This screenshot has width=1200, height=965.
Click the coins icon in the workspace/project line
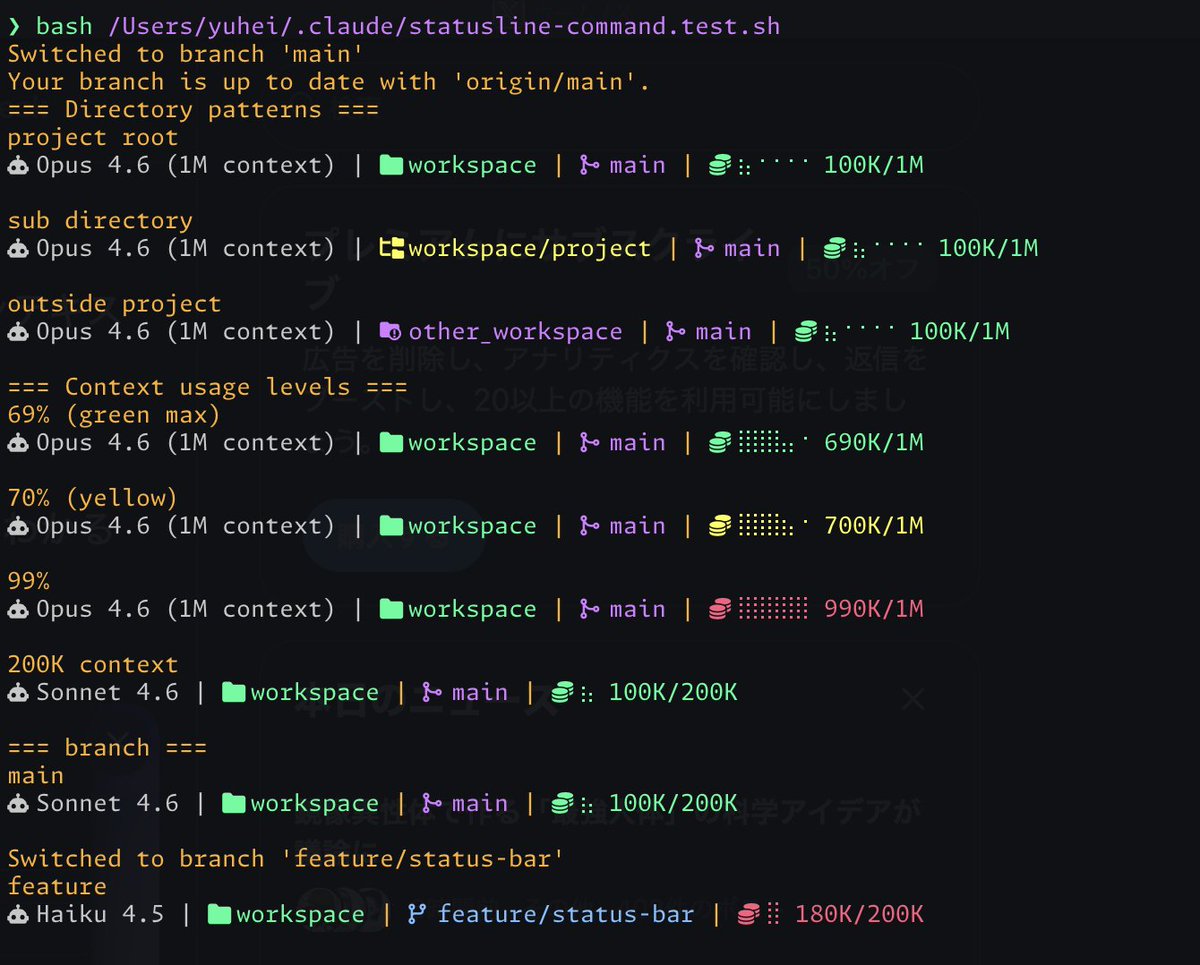coord(834,249)
